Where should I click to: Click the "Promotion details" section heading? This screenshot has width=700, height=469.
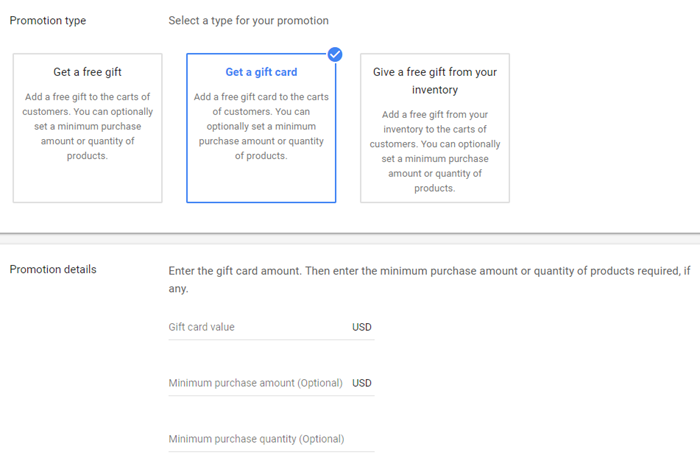[53, 269]
